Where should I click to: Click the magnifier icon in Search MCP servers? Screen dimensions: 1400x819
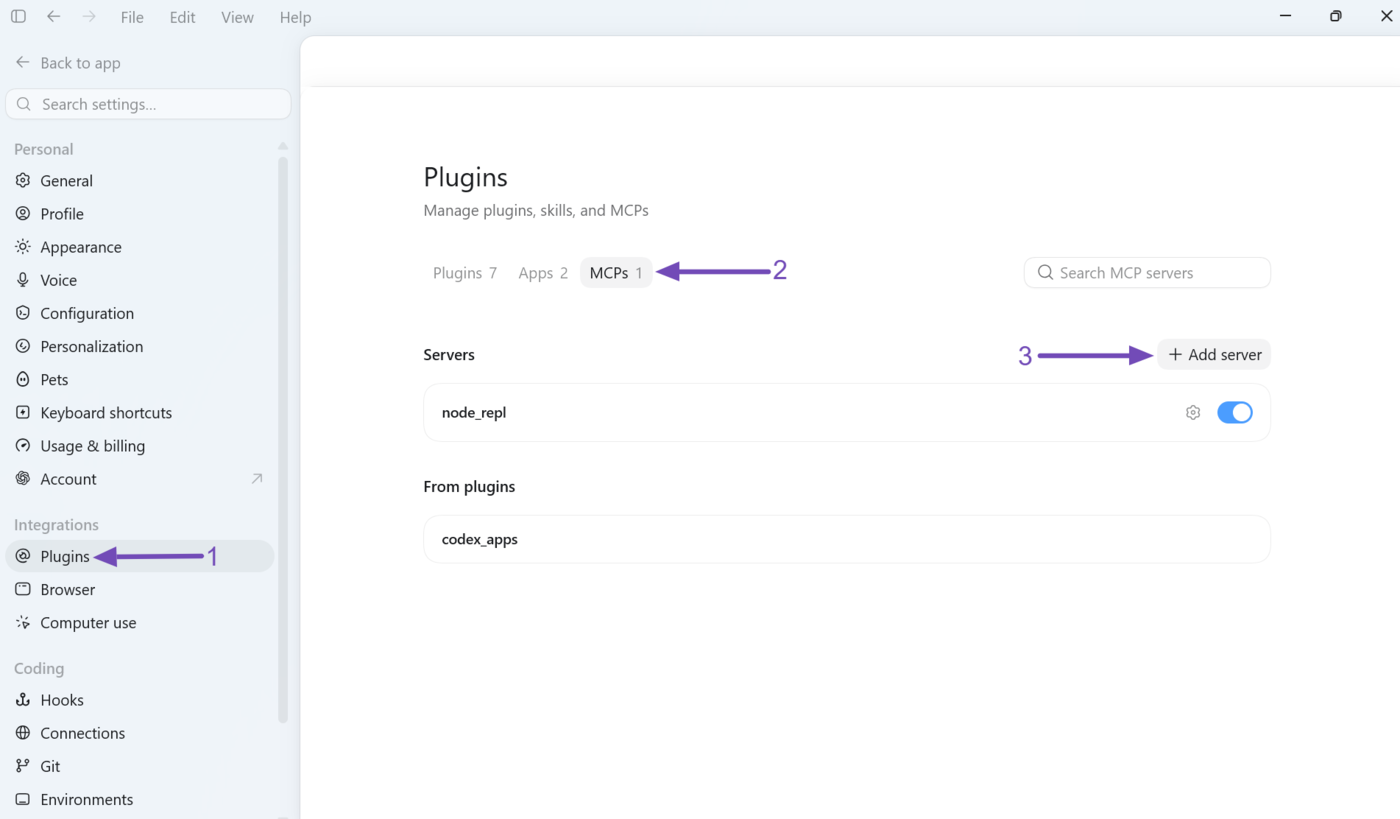1046,272
